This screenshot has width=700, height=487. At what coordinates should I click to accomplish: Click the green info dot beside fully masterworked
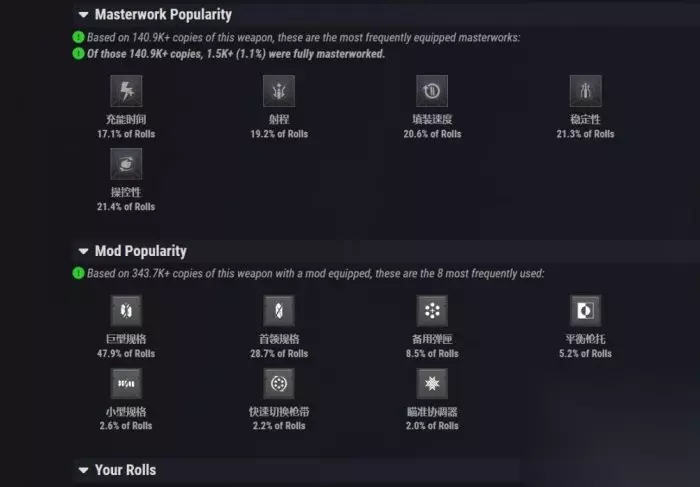pos(78,53)
